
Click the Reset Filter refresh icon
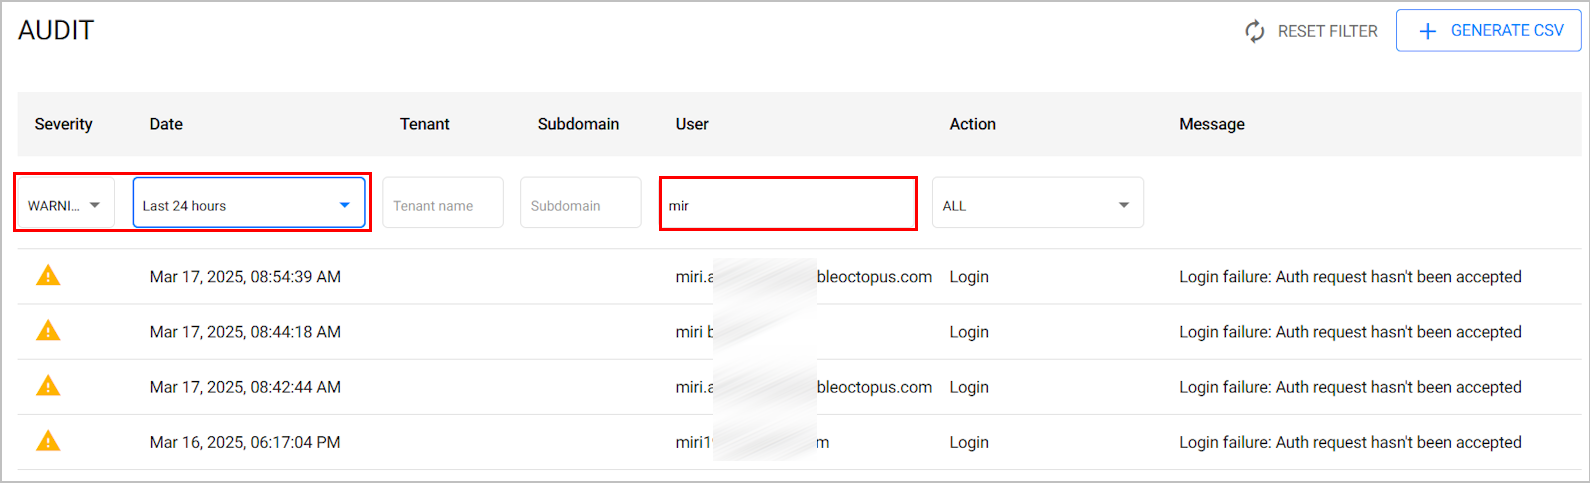pyautogui.click(x=1255, y=31)
